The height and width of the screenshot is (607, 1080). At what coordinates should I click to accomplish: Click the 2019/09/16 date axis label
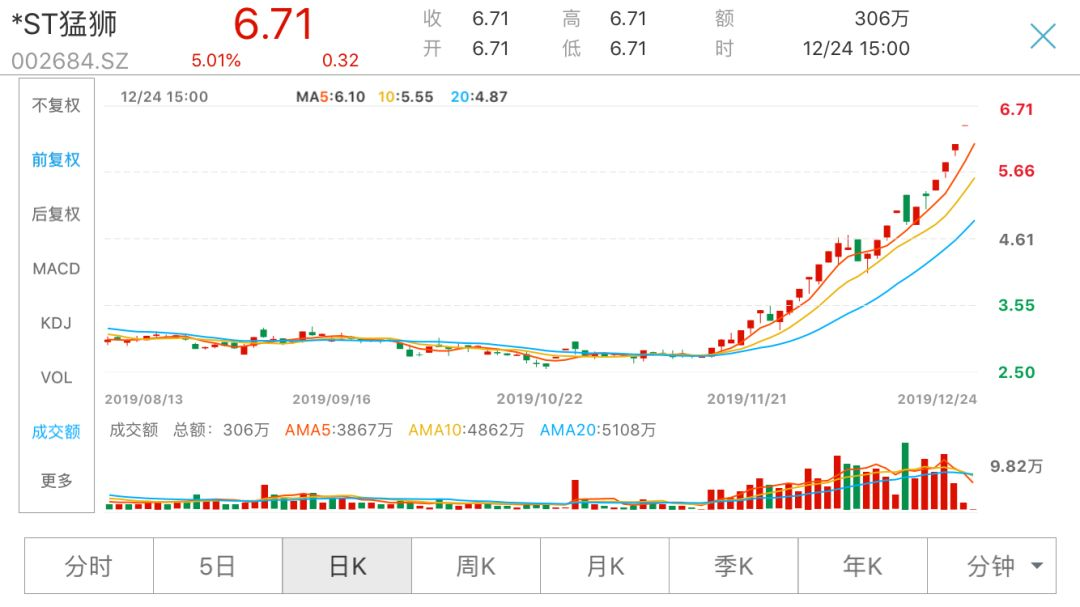tap(331, 399)
